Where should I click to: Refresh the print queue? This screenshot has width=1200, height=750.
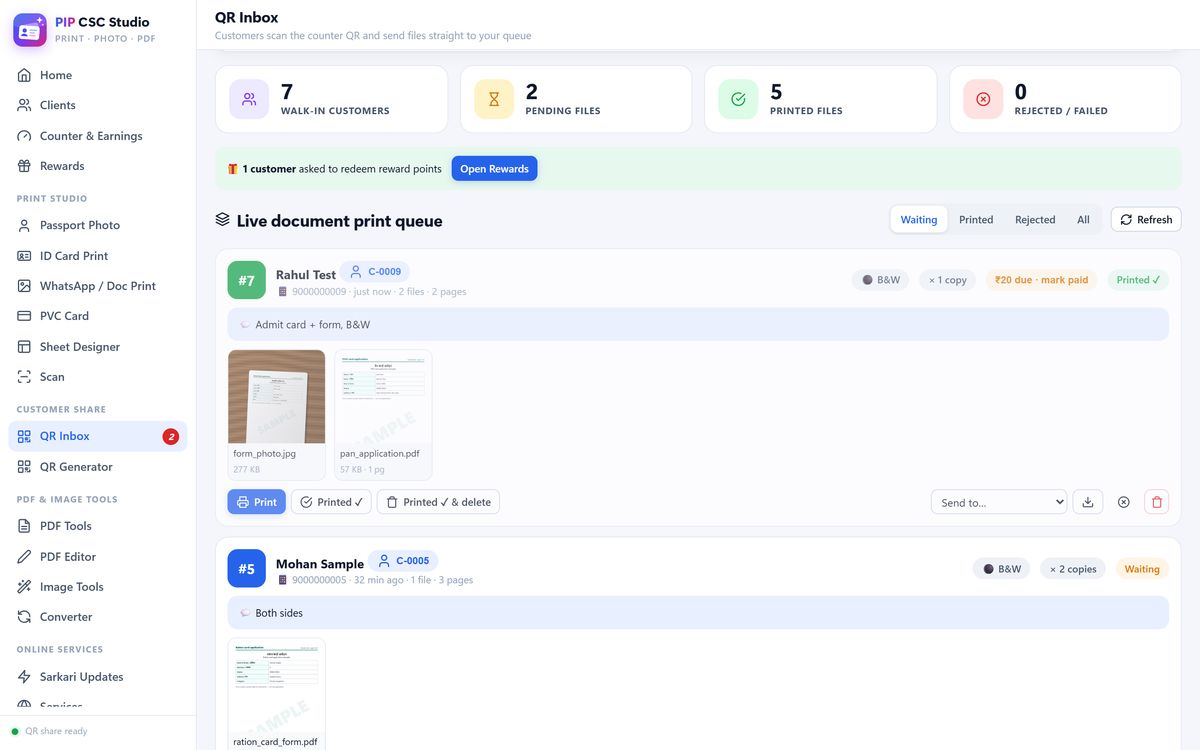(1146, 220)
